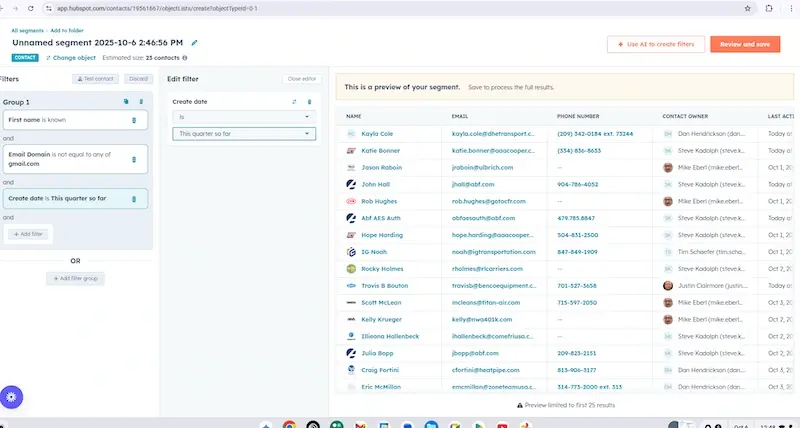Click the owner avatar in Travis B Bouton's row
Image resolution: width=800 pixels, height=428 pixels.
tap(668, 286)
